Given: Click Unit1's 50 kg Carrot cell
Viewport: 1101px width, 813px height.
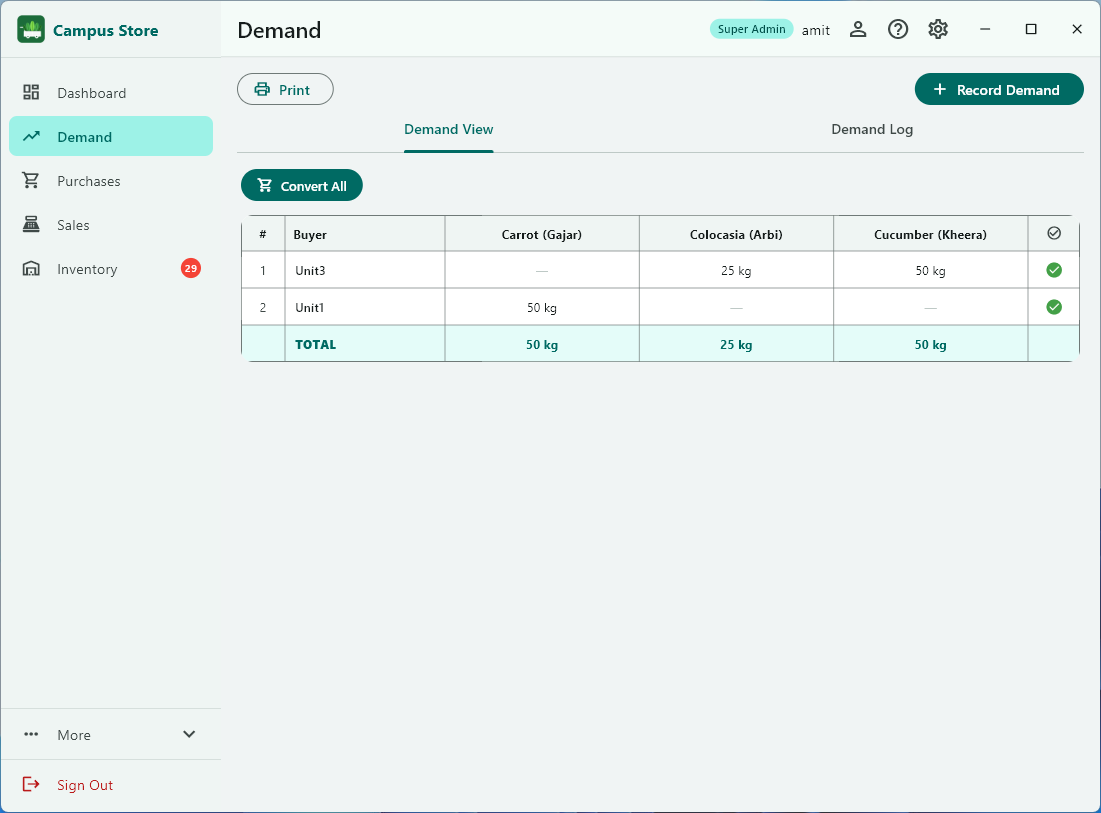Looking at the screenshot, I should [541, 308].
